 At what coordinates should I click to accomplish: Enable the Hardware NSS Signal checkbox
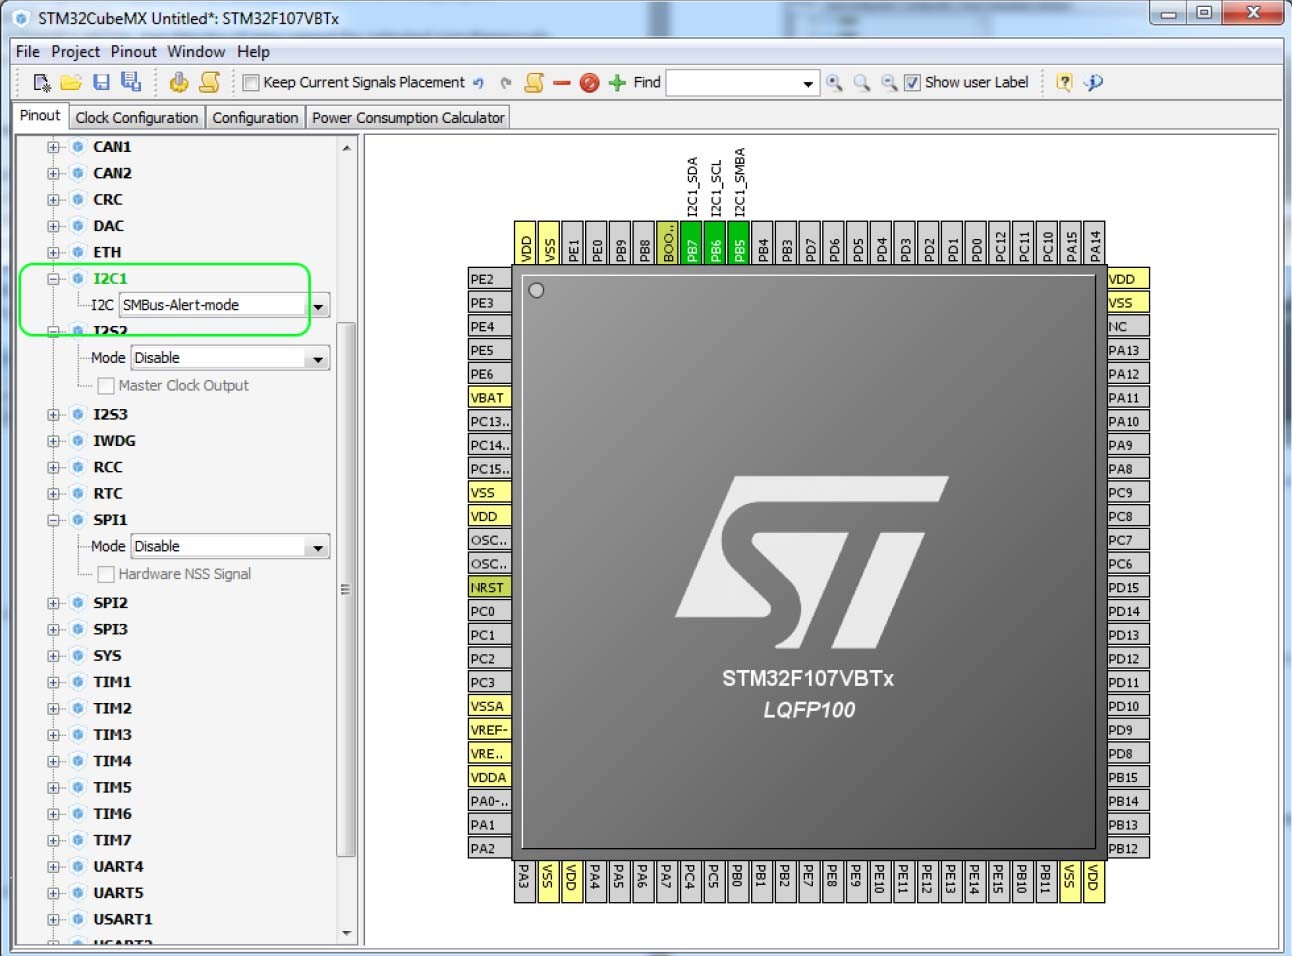[106, 574]
